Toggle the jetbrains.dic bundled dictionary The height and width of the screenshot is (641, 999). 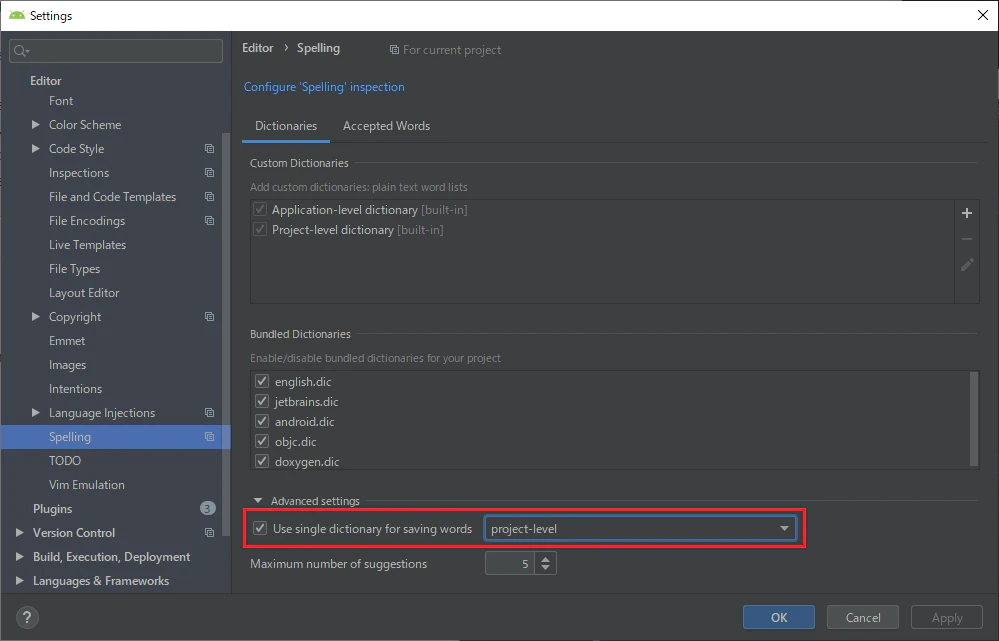tap(262, 401)
